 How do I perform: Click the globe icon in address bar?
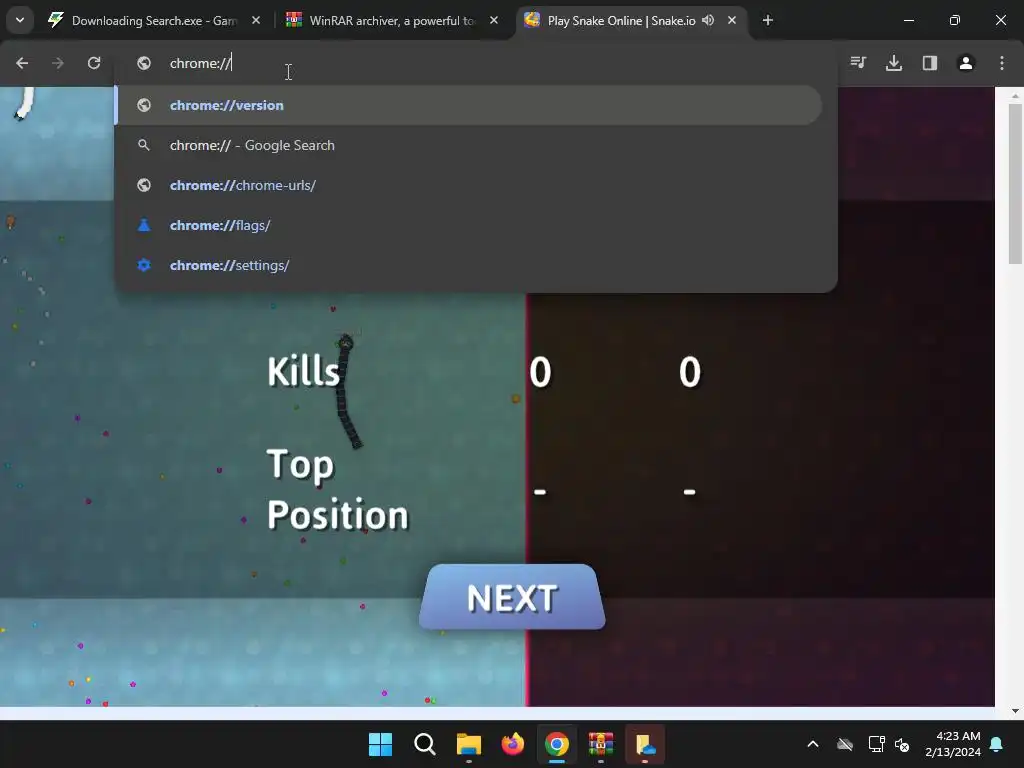[144, 63]
